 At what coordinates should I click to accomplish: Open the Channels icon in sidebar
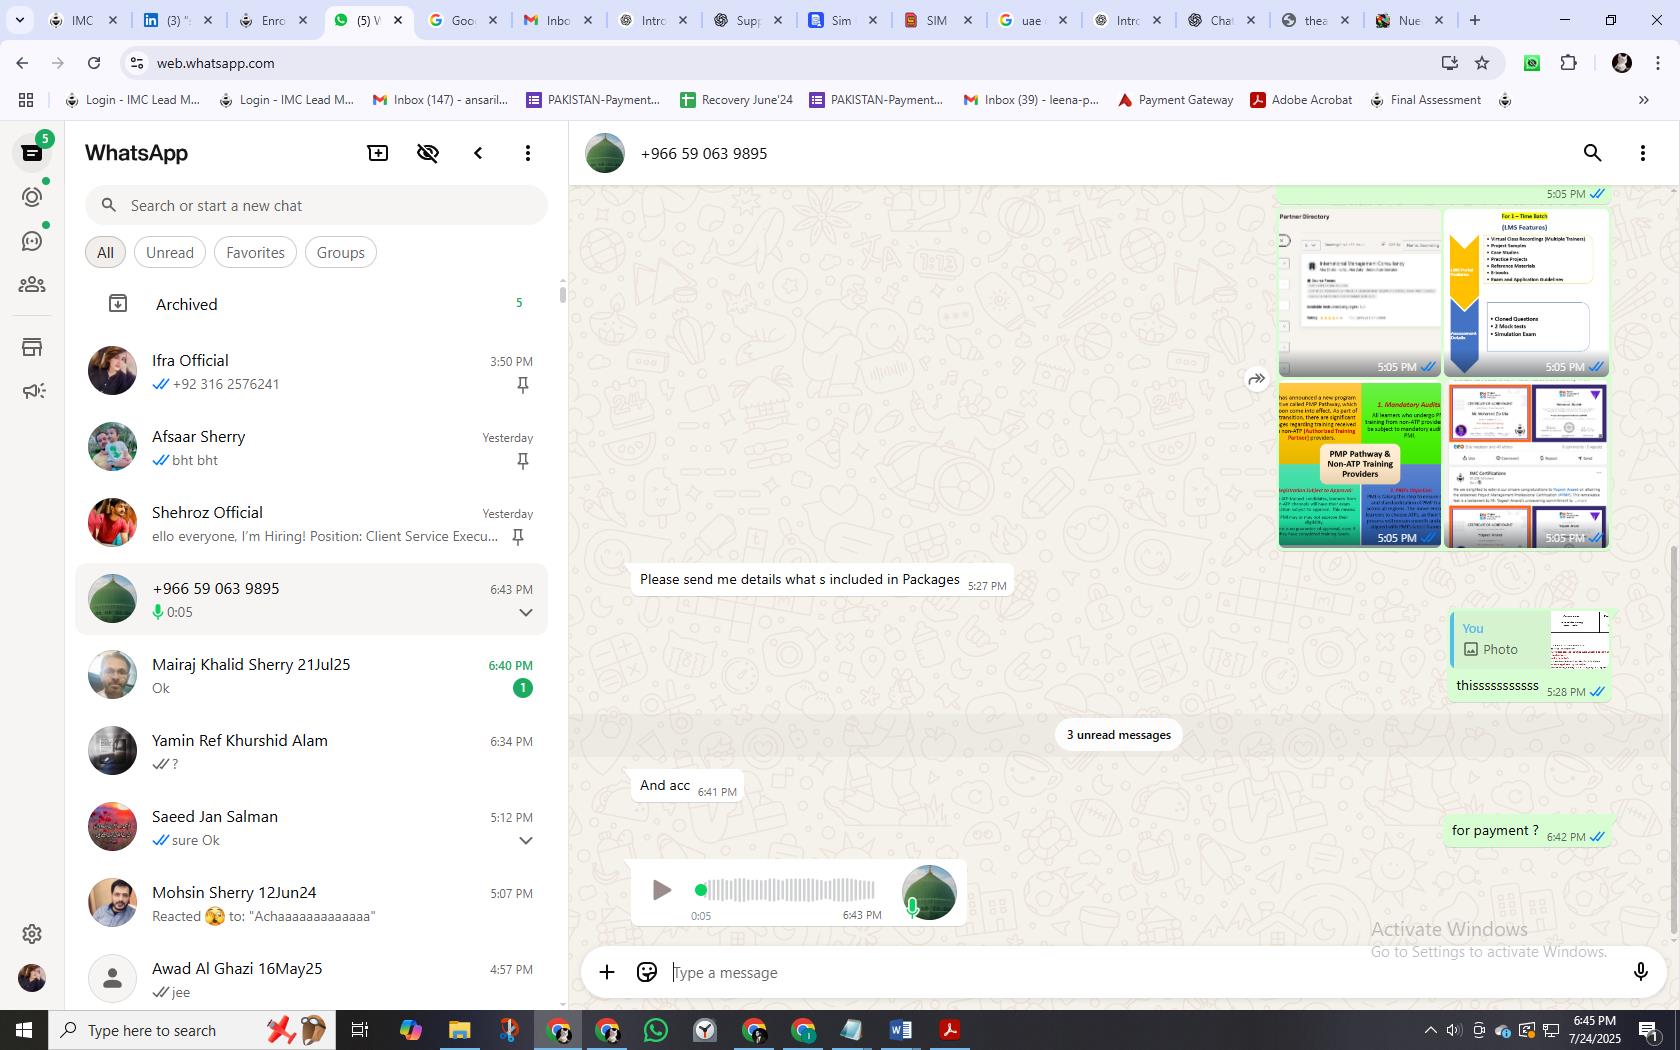(x=32, y=241)
